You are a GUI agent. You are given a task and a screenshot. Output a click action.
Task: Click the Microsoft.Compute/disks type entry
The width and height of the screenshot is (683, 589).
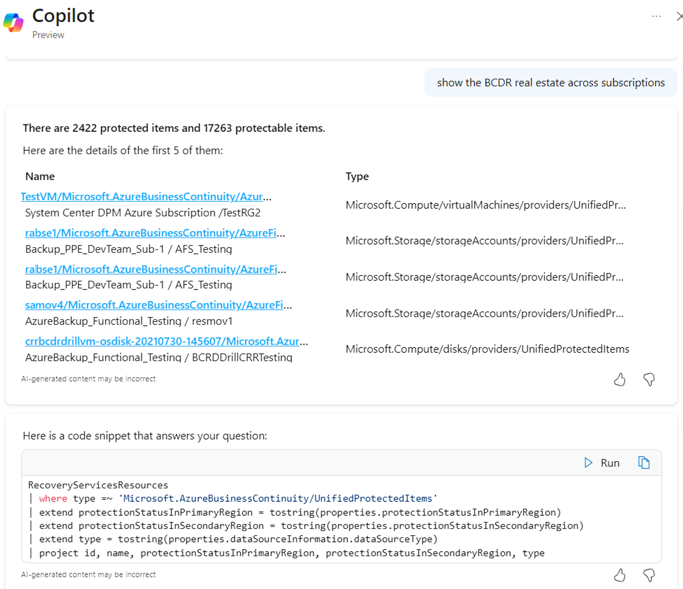pos(487,348)
